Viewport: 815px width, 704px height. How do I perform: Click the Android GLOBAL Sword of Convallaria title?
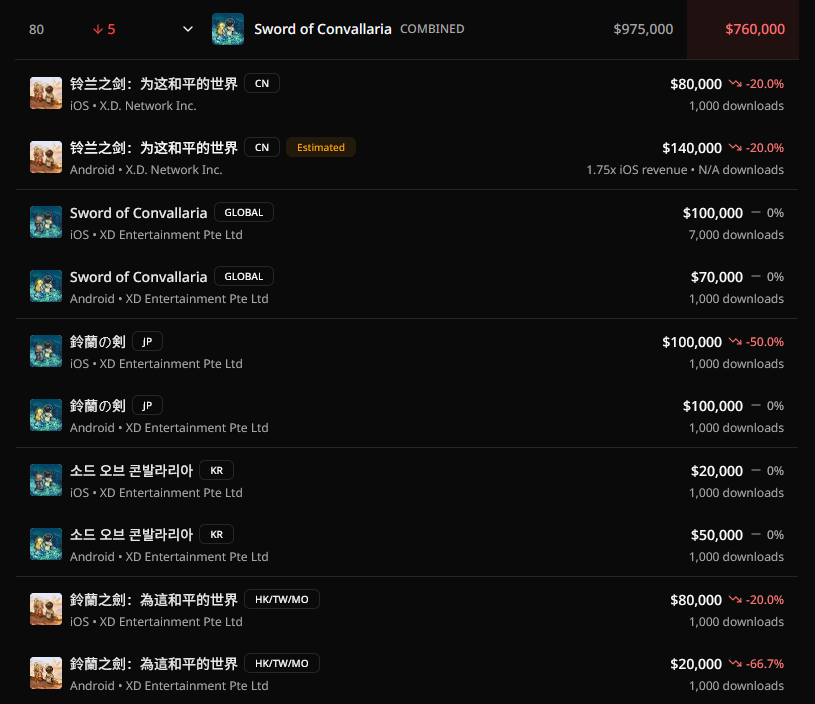click(x=138, y=277)
